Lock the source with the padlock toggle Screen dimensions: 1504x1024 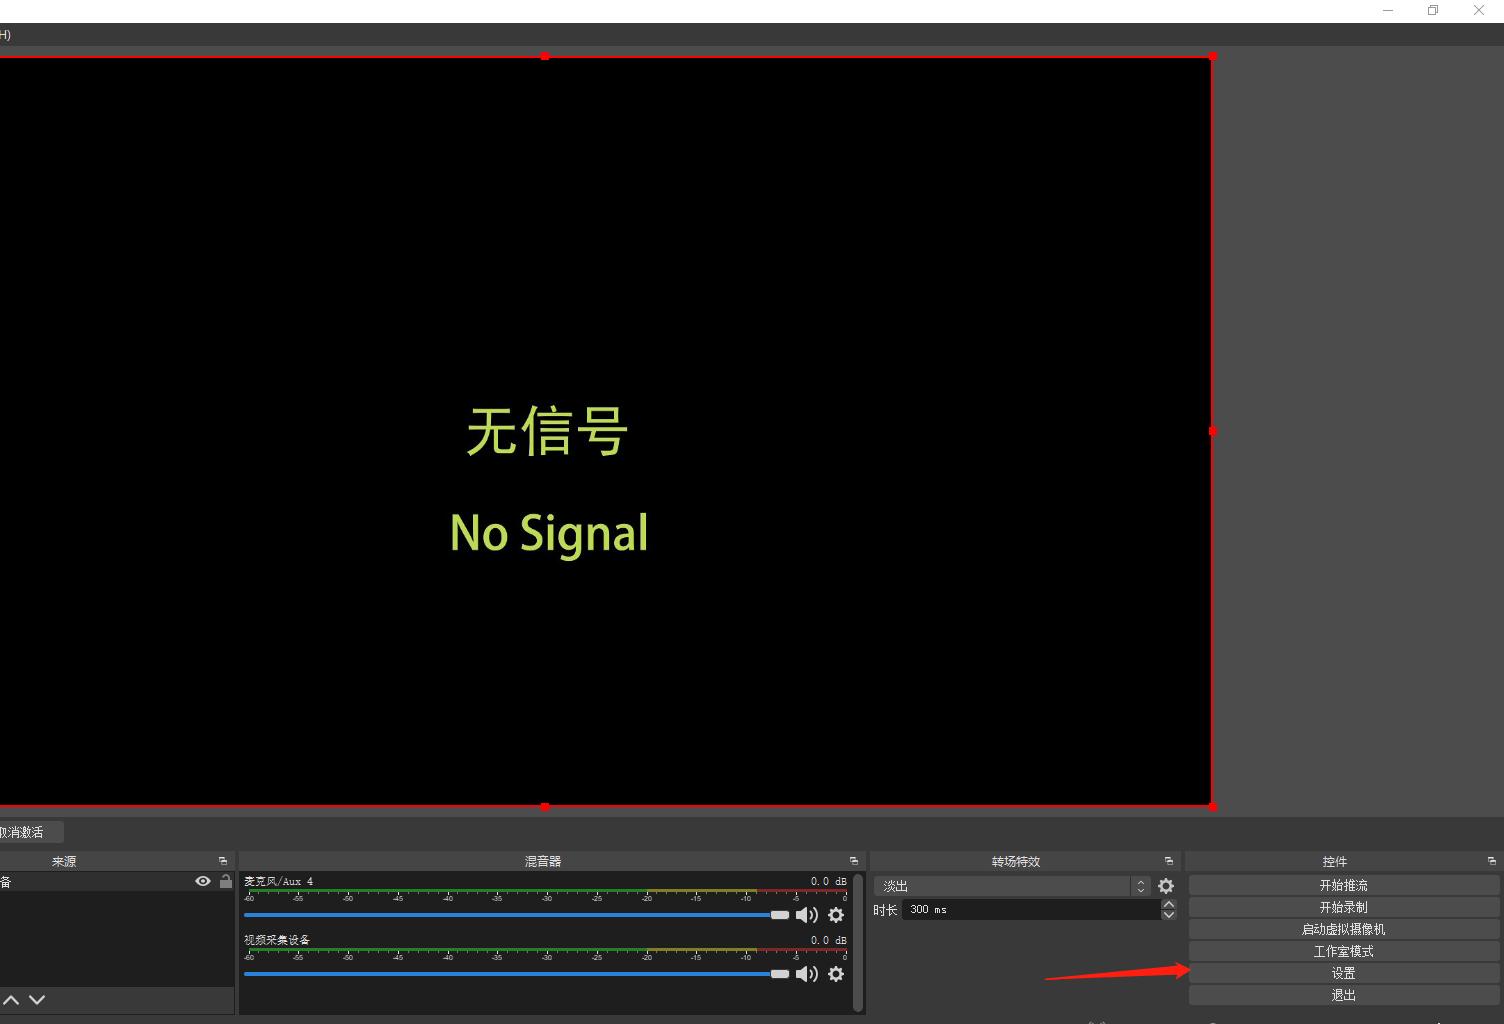click(226, 881)
